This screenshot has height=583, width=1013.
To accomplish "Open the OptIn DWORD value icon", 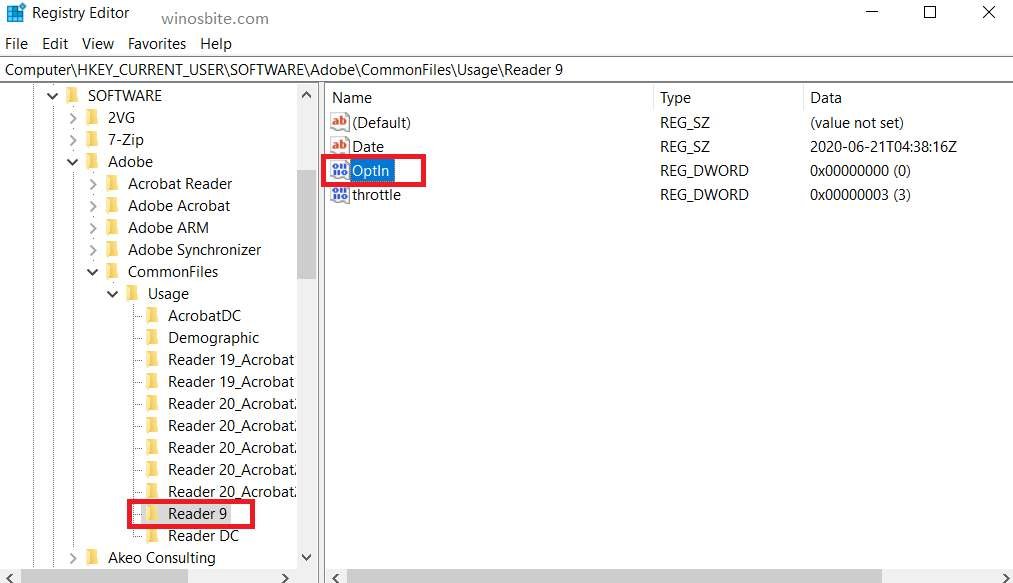I will [341, 170].
